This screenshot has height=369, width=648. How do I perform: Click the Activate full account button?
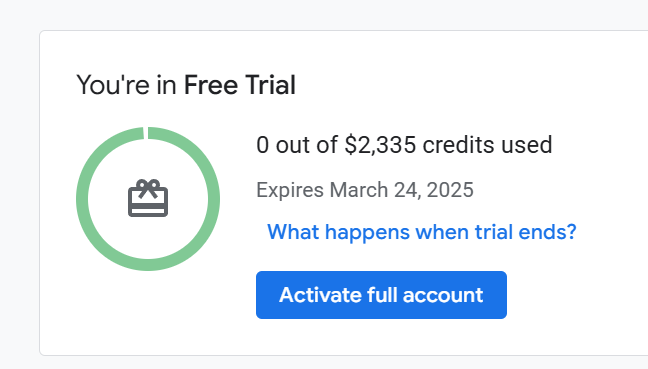coord(381,295)
